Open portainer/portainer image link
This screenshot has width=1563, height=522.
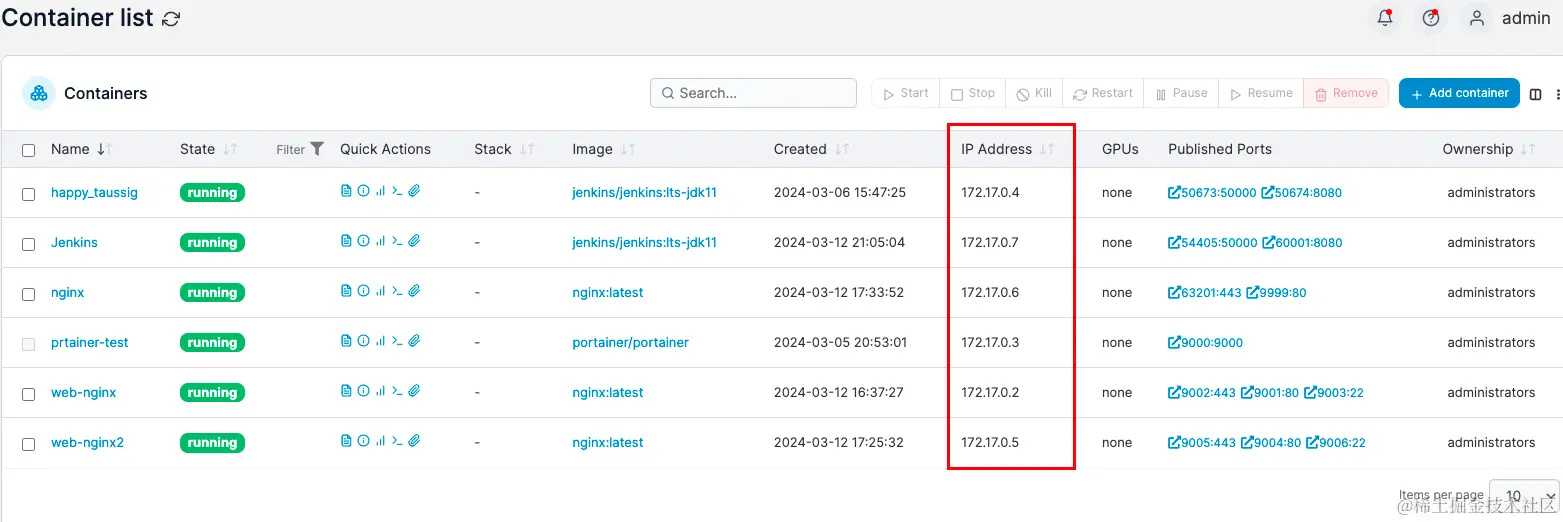pos(630,342)
